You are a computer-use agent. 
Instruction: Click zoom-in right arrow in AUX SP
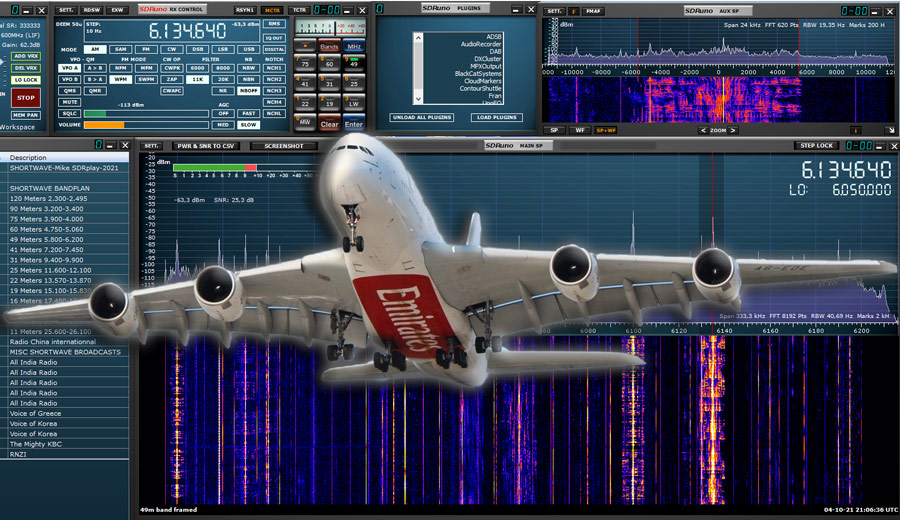(733, 130)
